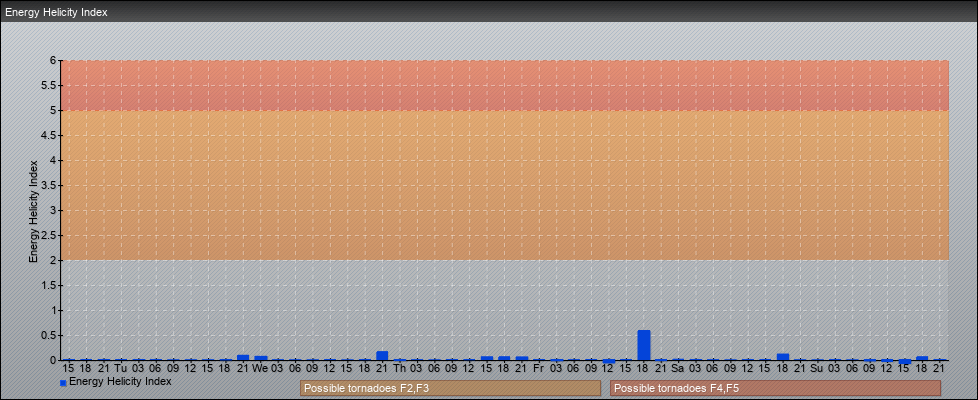Click the y-axis value 0.5
Image resolution: width=978 pixels, height=400 pixels.
pos(49,335)
